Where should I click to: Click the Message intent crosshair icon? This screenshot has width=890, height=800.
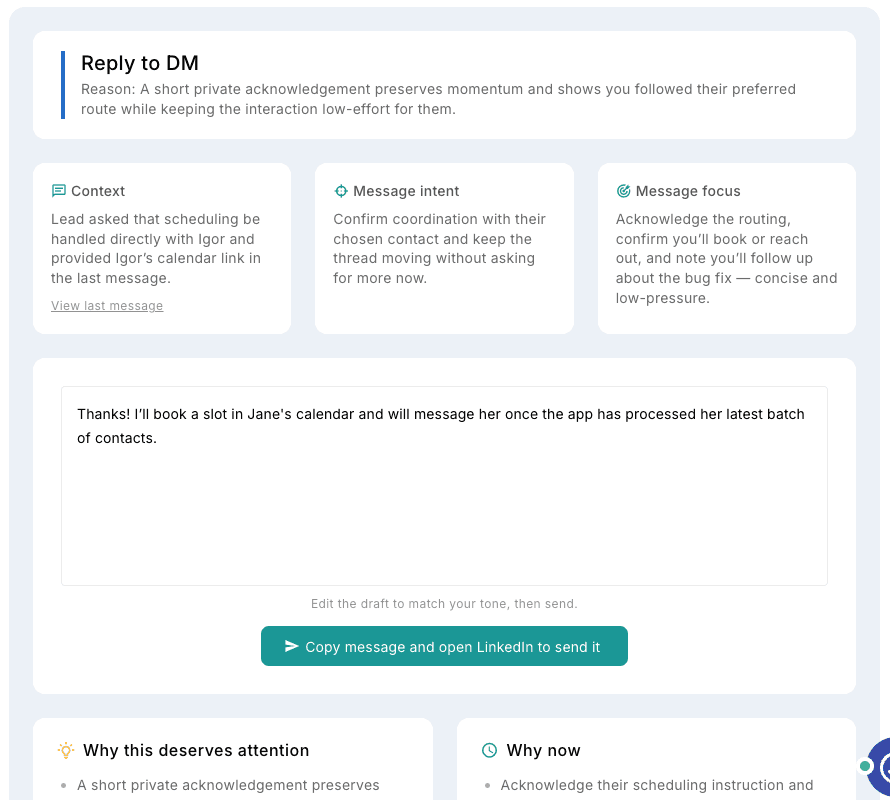click(341, 191)
